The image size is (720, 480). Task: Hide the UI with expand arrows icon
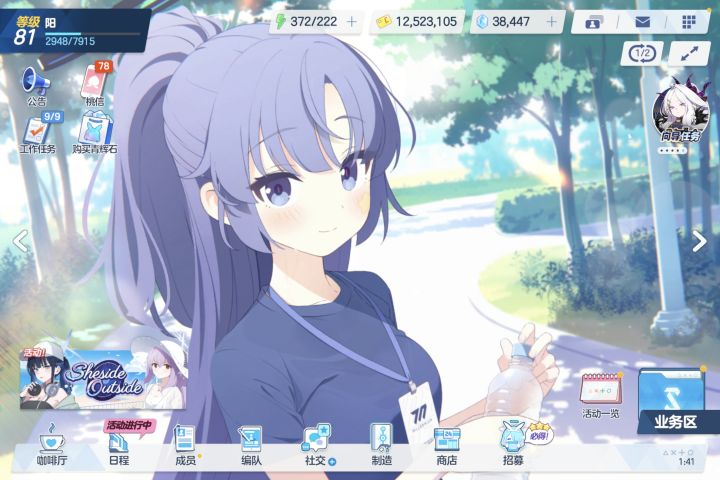click(x=689, y=54)
